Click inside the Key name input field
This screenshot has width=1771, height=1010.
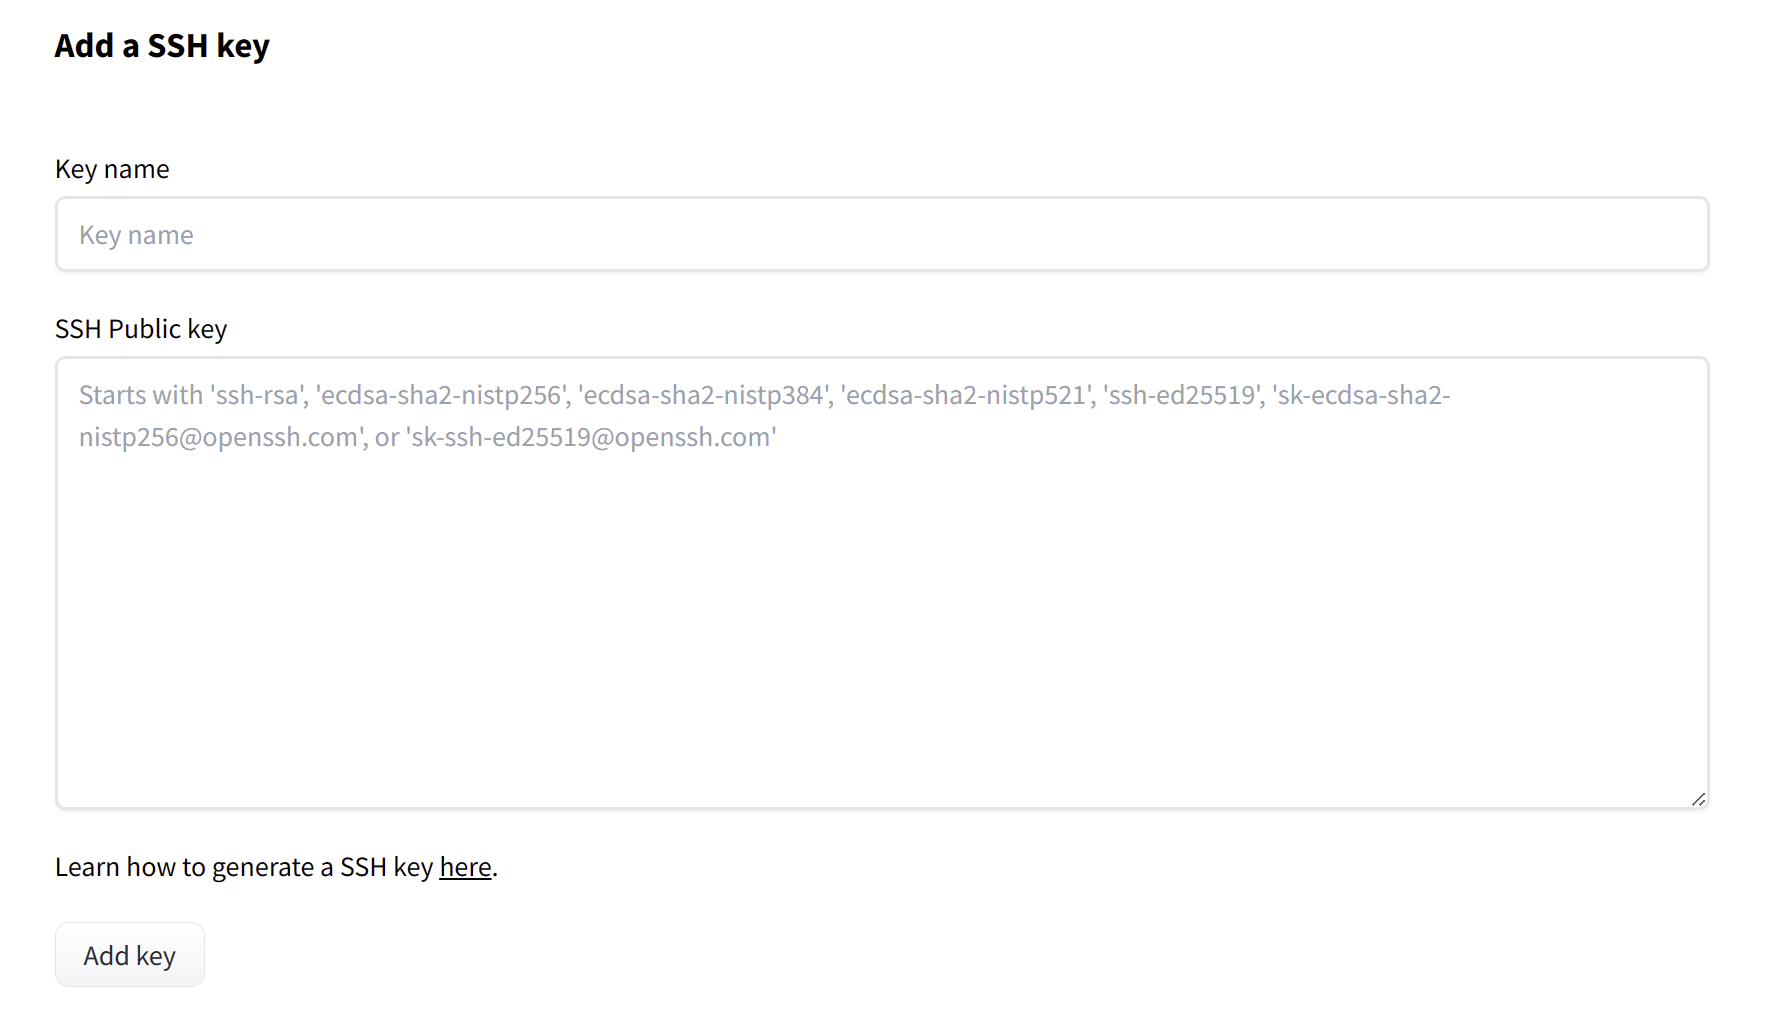tap(880, 234)
